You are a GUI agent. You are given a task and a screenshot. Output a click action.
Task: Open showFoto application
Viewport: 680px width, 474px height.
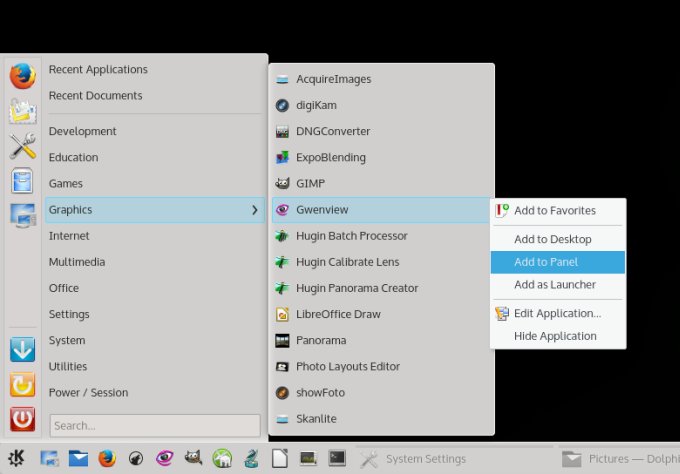[x=381, y=392]
